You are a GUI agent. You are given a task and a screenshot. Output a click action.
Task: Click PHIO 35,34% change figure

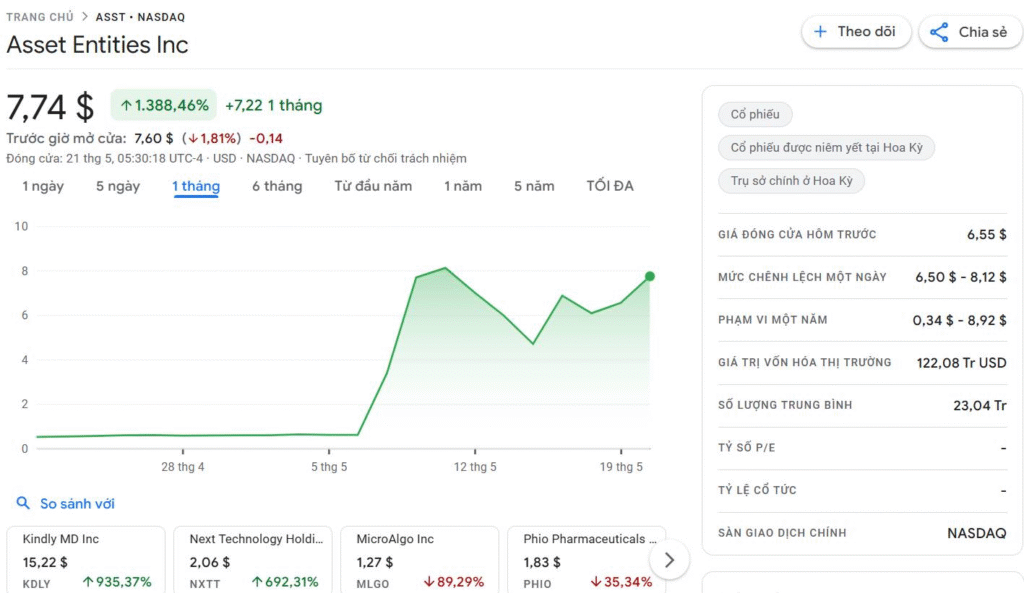pos(621,582)
